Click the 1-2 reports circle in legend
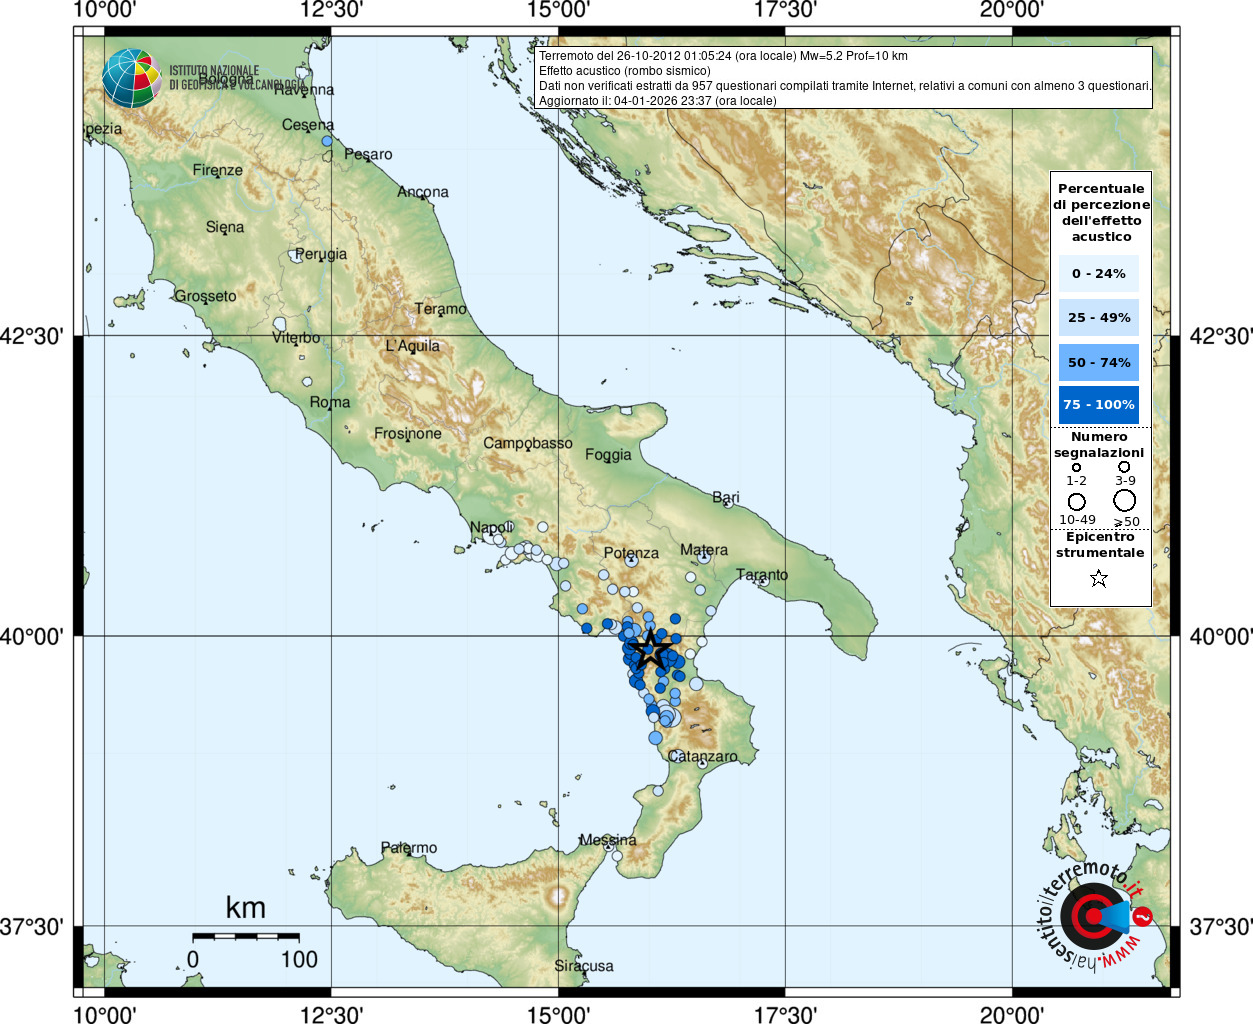 pos(1076,467)
